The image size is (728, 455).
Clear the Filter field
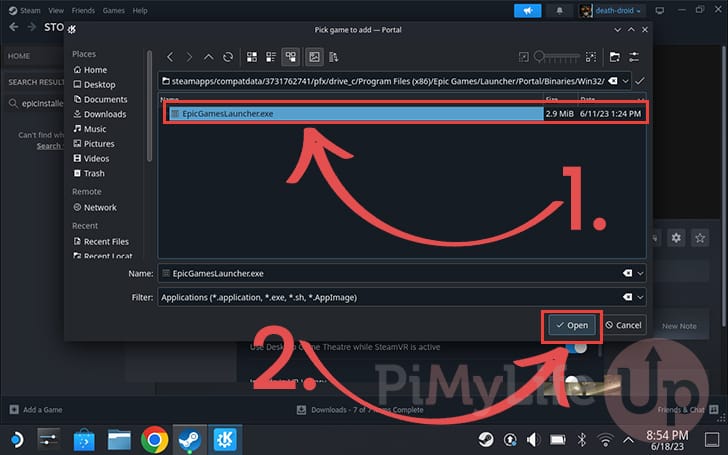tap(627, 297)
